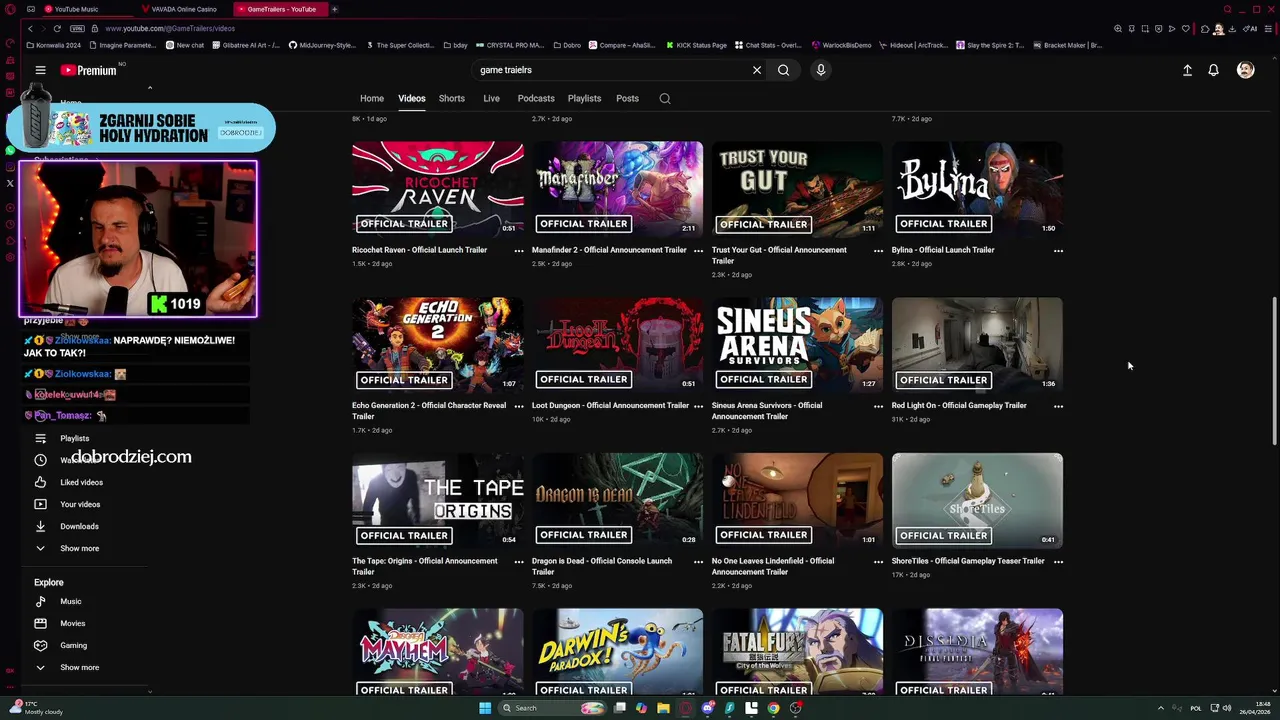Open File Explorer from the taskbar

[x=663, y=708]
